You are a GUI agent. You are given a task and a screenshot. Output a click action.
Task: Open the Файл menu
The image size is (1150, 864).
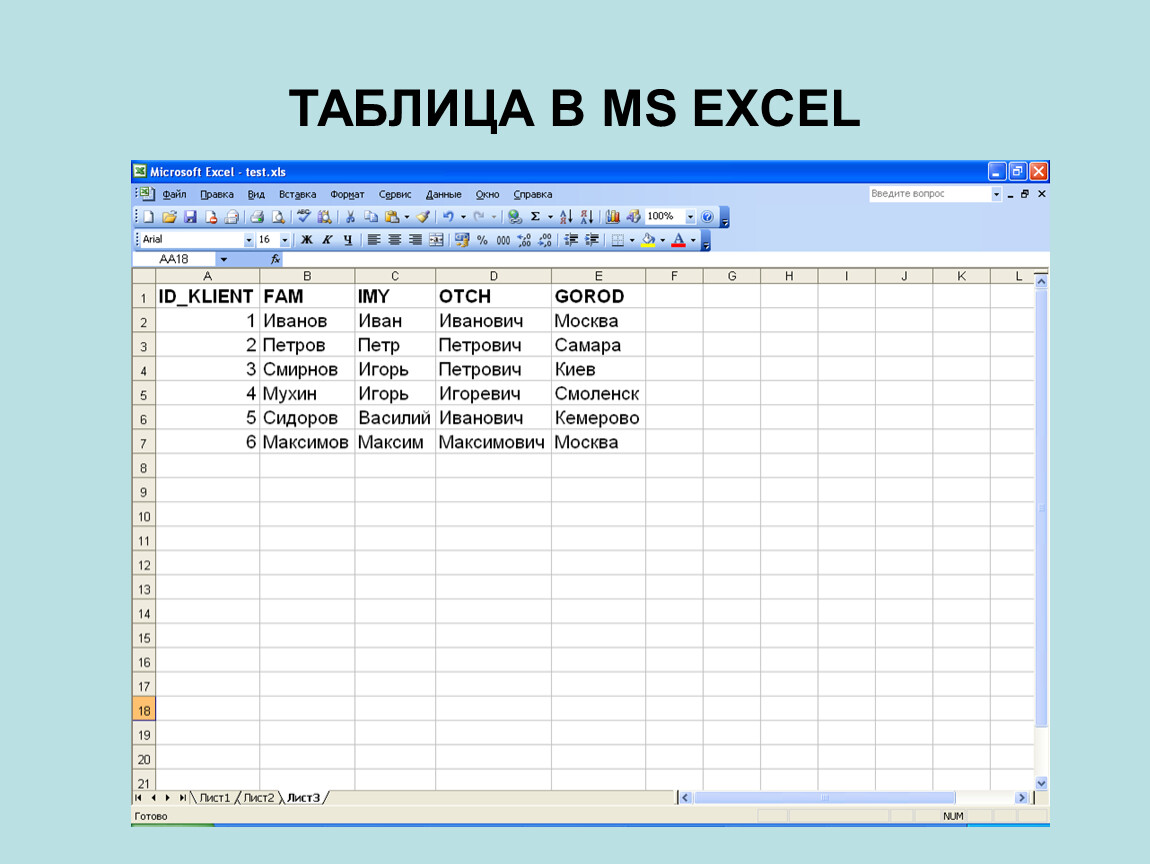[x=175, y=194]
